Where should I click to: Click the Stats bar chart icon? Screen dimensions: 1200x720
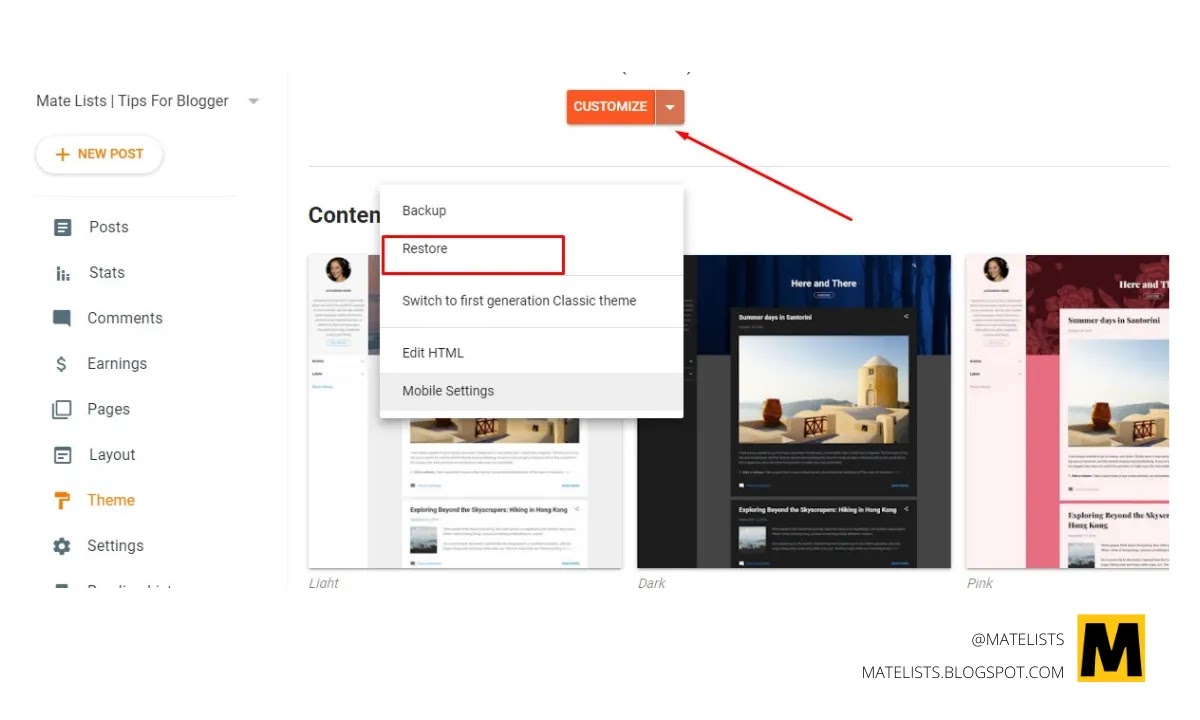pos(62,273)
